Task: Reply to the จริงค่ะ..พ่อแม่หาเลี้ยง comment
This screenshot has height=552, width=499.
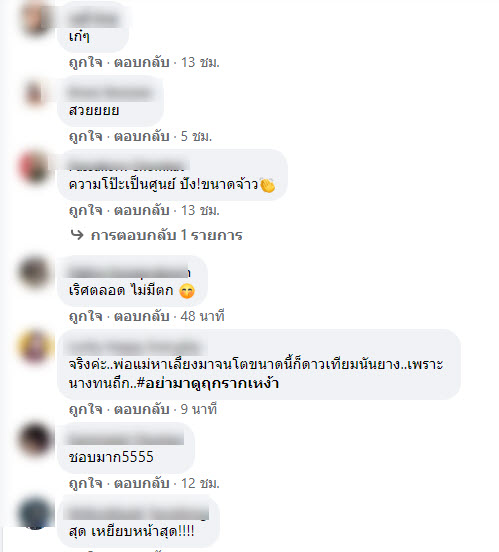Action: pyautogui.click(x=142, y=409)
